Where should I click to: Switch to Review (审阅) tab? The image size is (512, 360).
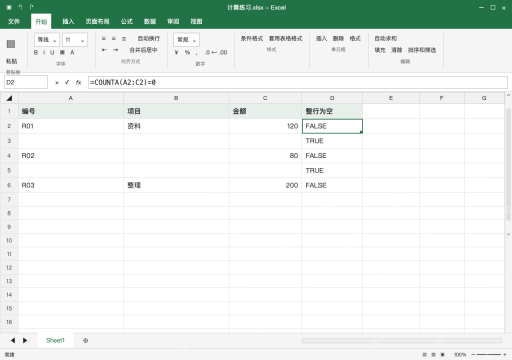[x=173, y=21]
